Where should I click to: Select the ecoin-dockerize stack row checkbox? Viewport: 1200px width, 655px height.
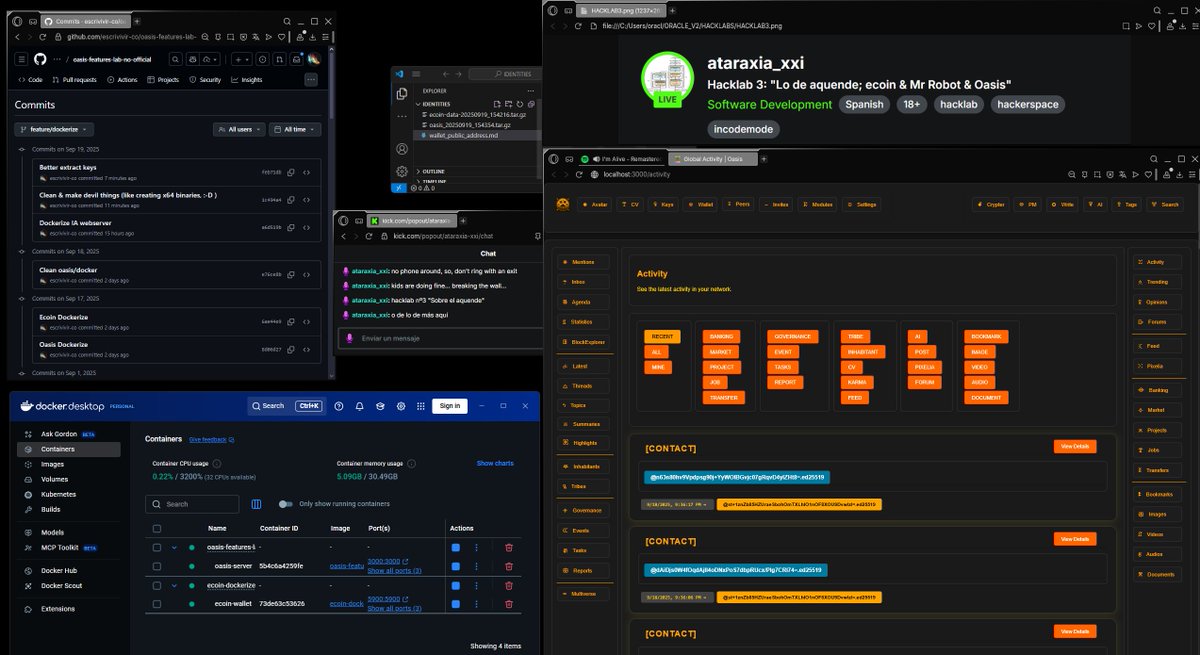click(x=157, y=585)
